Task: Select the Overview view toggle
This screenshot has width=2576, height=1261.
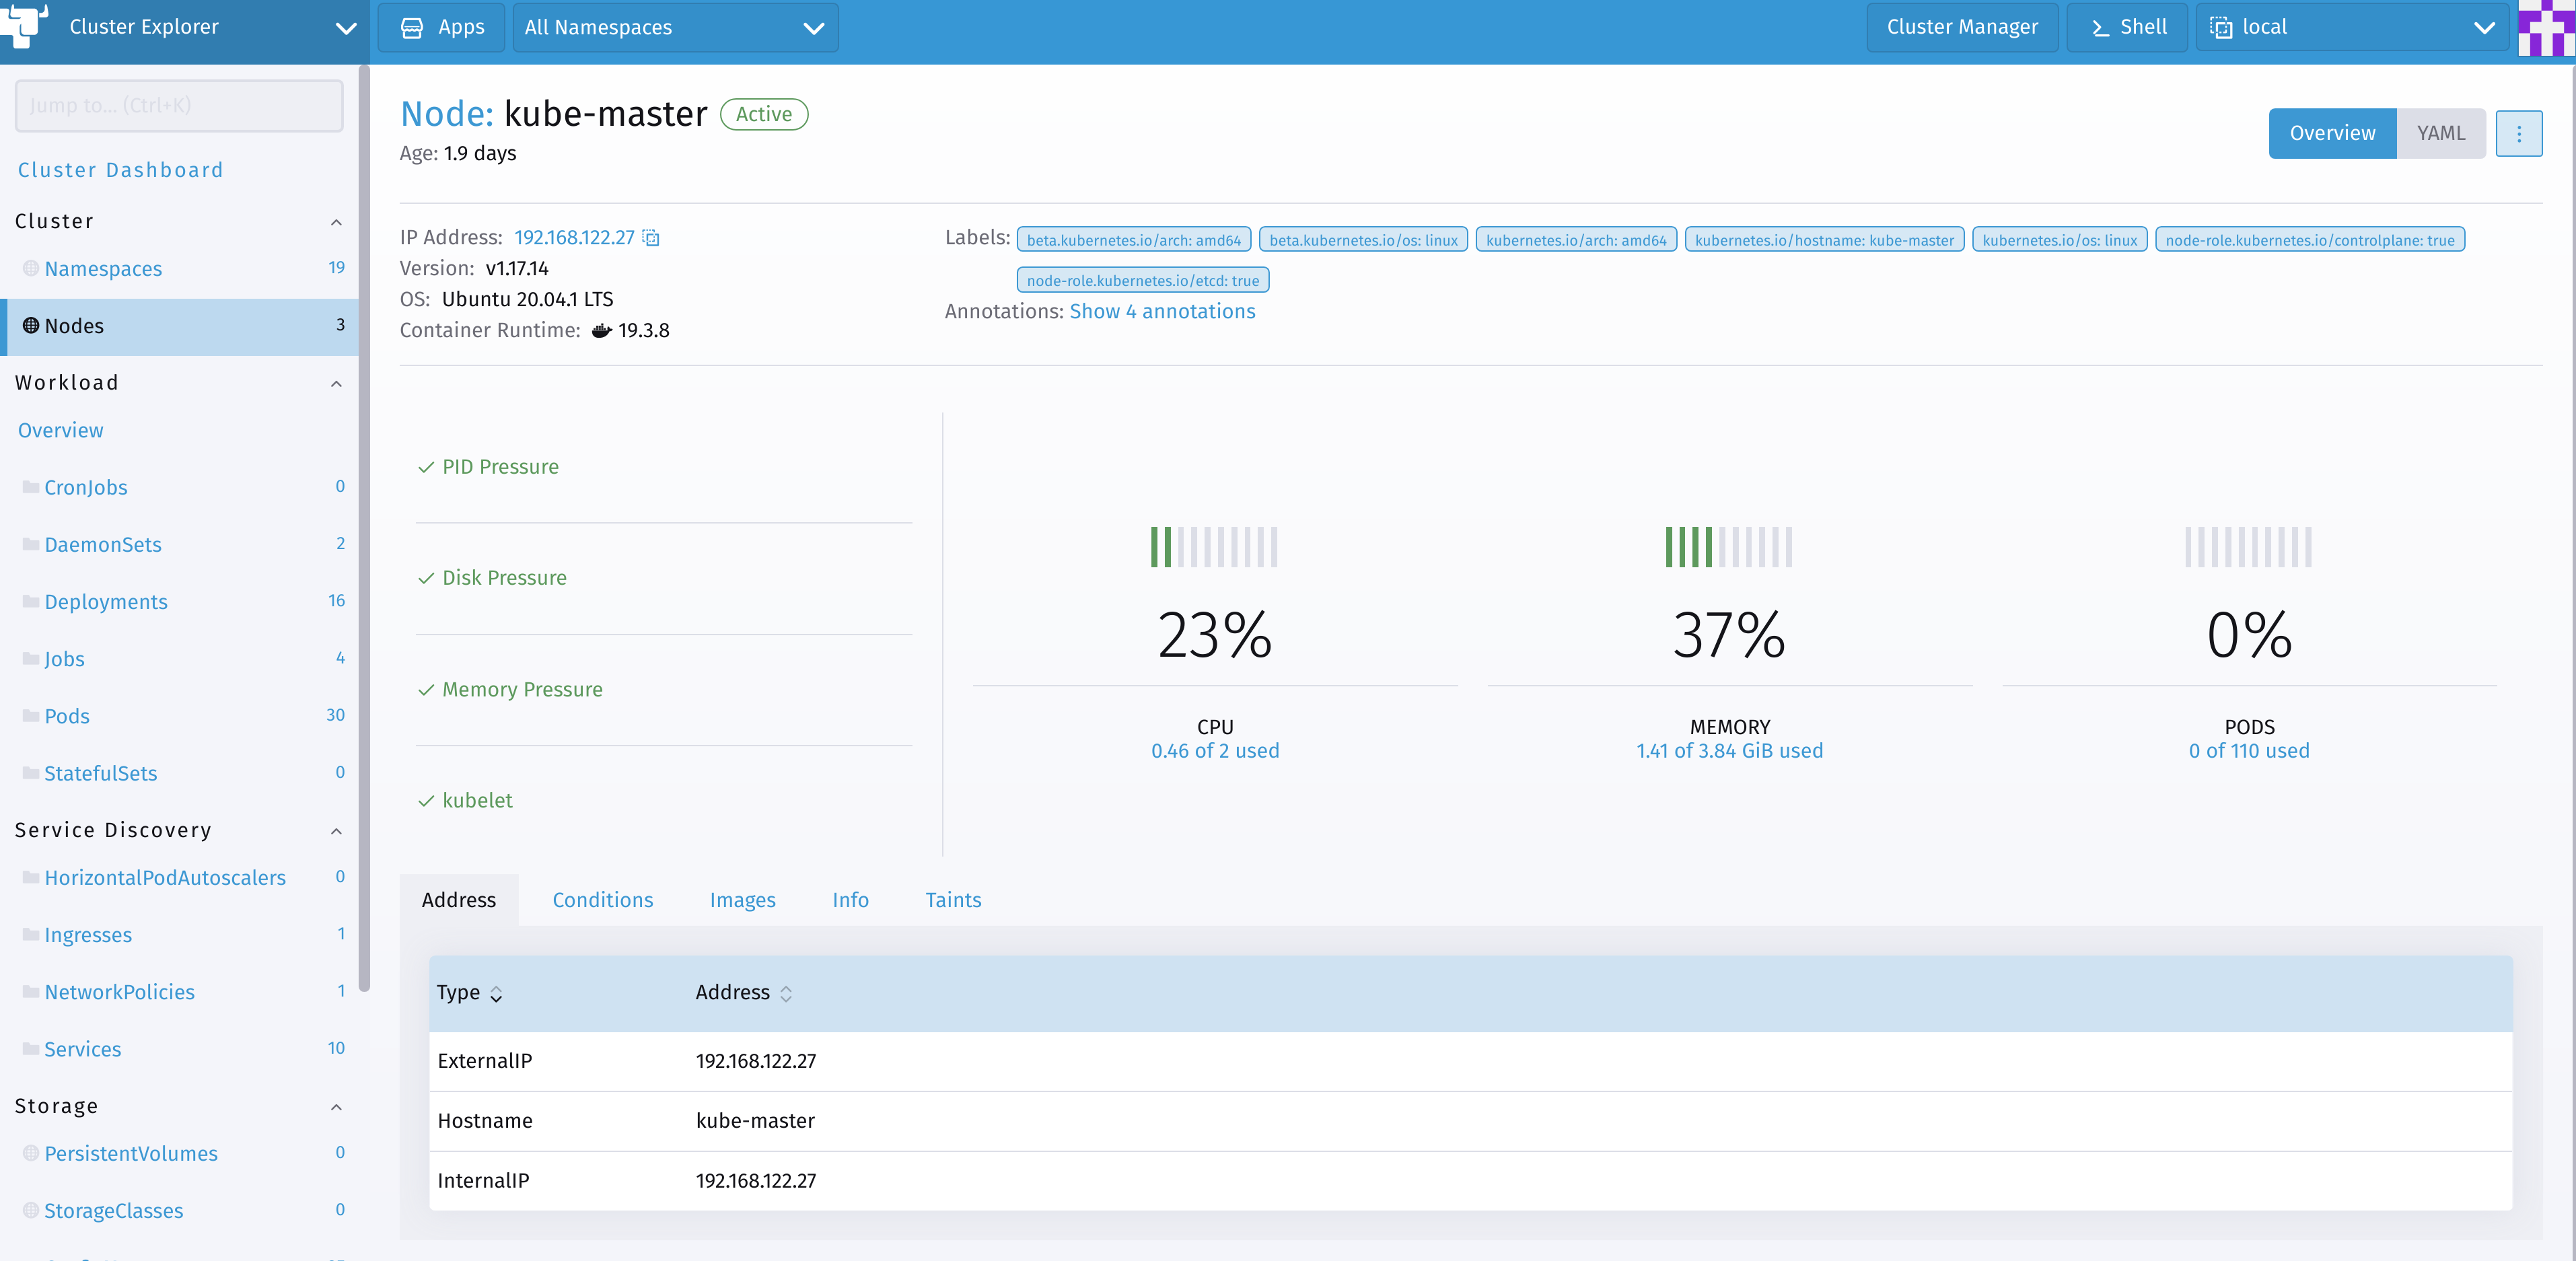Action: click(2331, 133)
